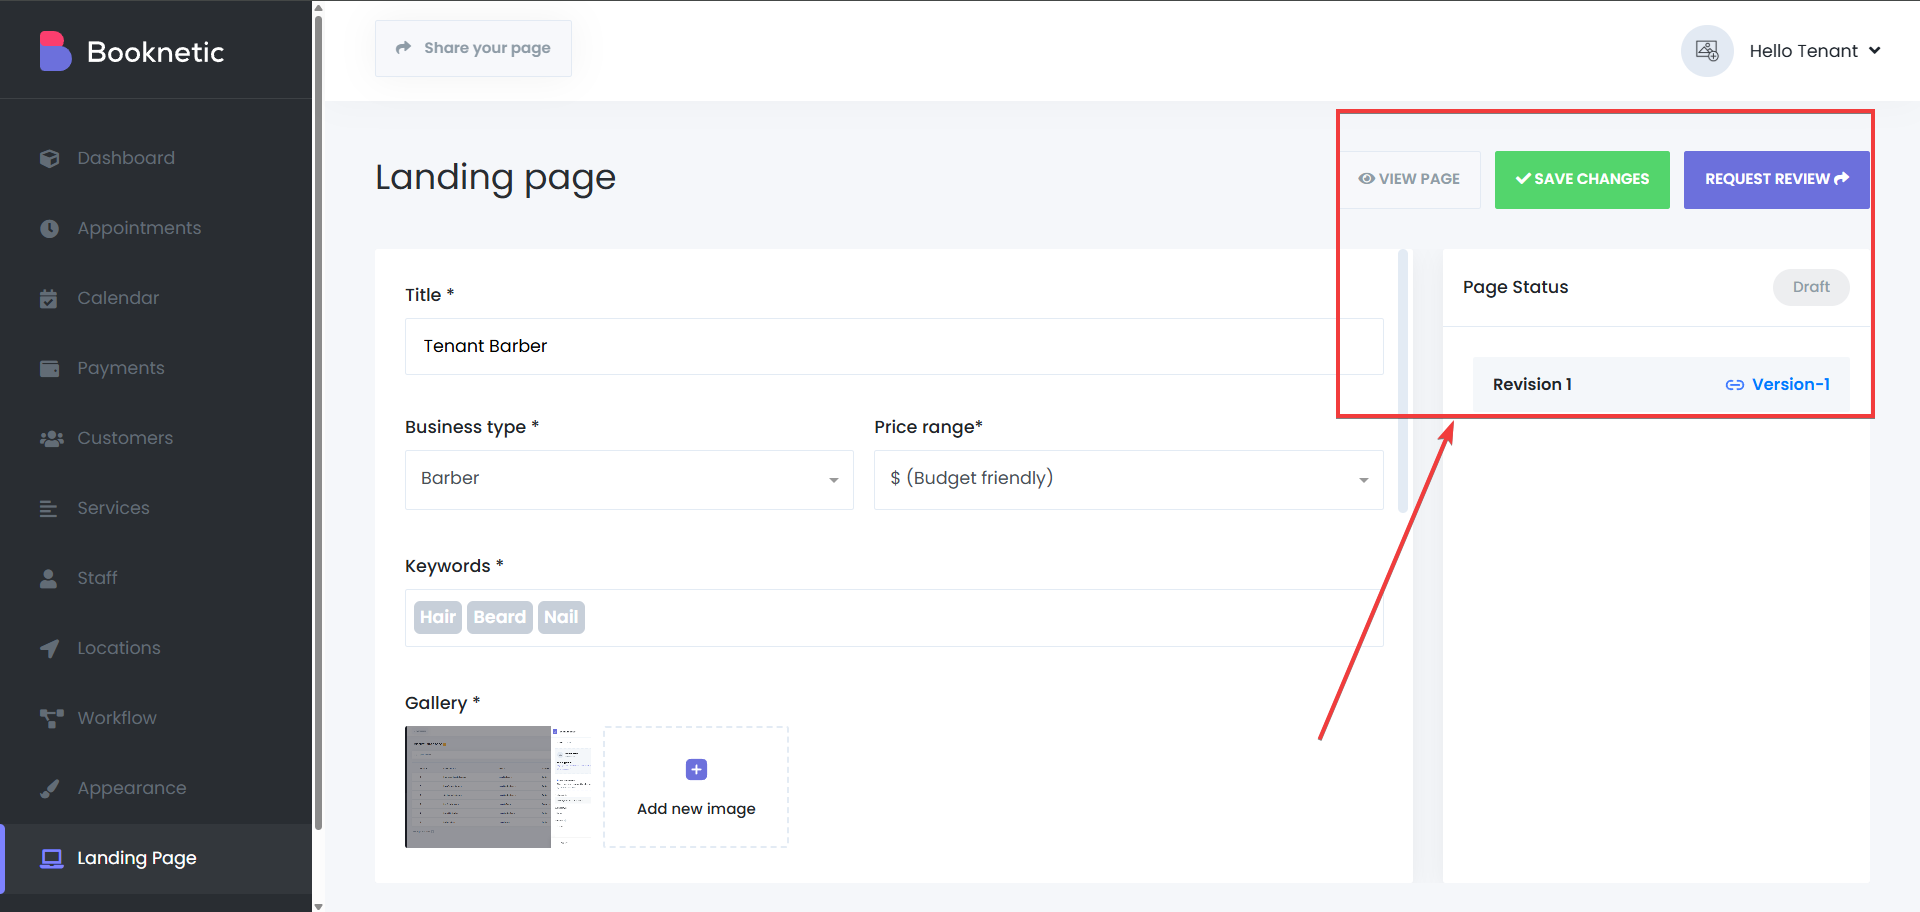Click the Revision 1 label
This screenshot has height=912, width=1920.
click(1532, 385)
